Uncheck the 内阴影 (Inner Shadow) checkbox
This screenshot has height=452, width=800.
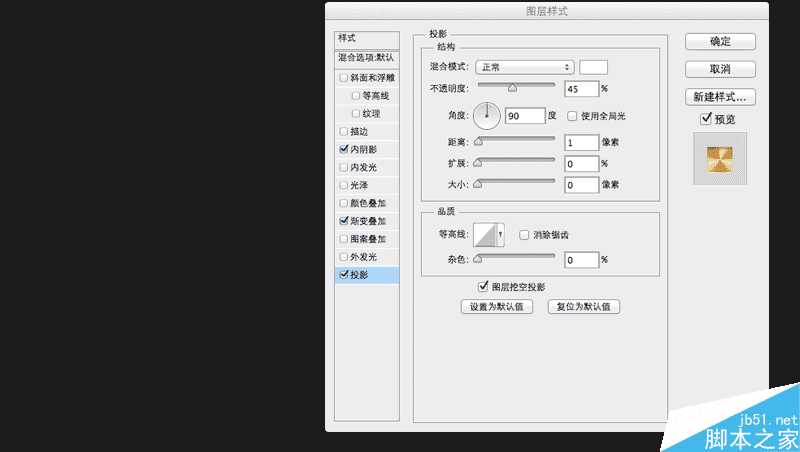pyautogui.click(x=345, y=149)
